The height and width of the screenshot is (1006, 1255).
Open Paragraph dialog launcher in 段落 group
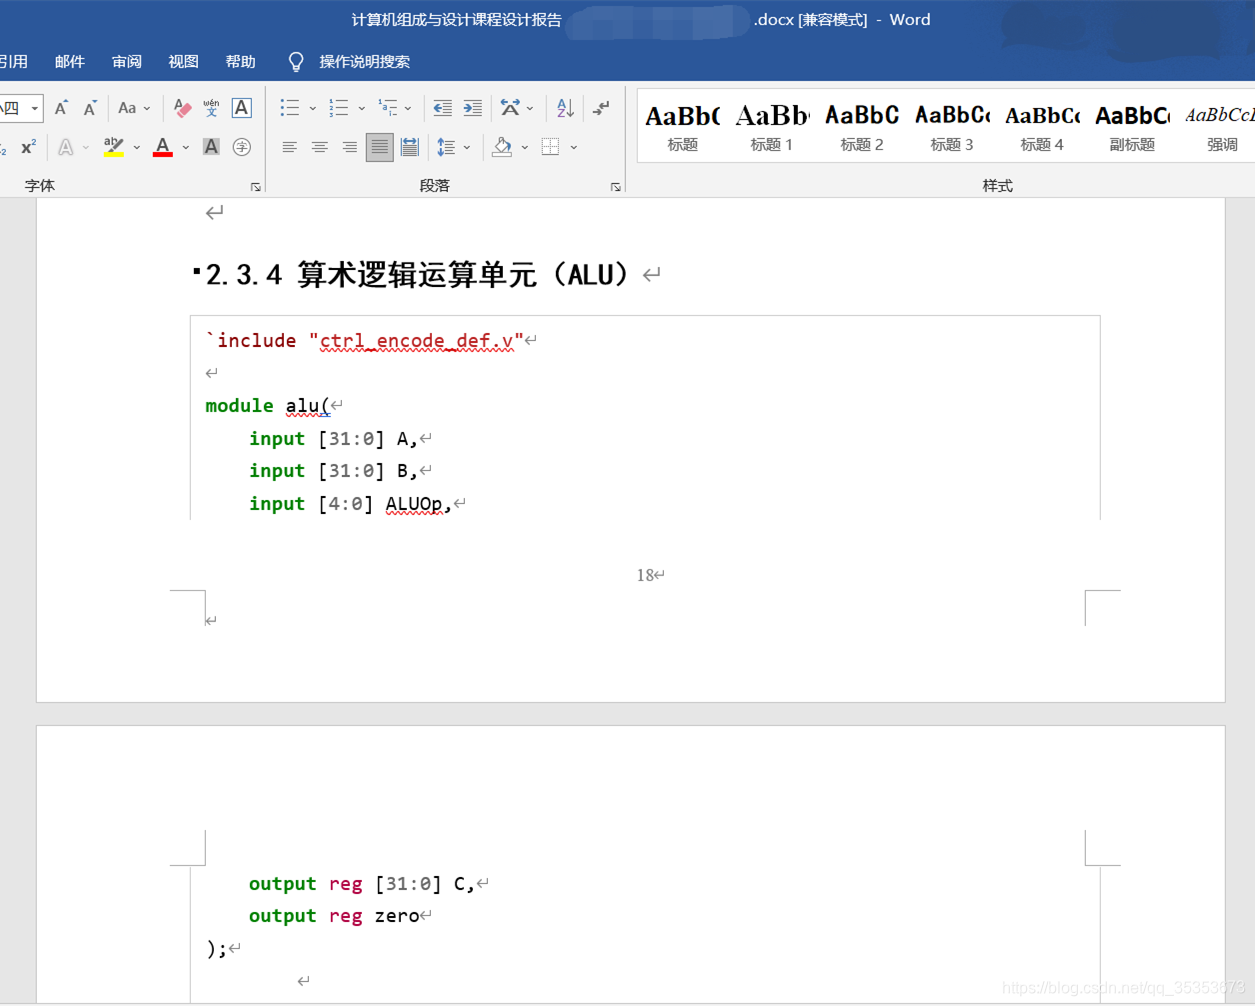pos(616,187)
